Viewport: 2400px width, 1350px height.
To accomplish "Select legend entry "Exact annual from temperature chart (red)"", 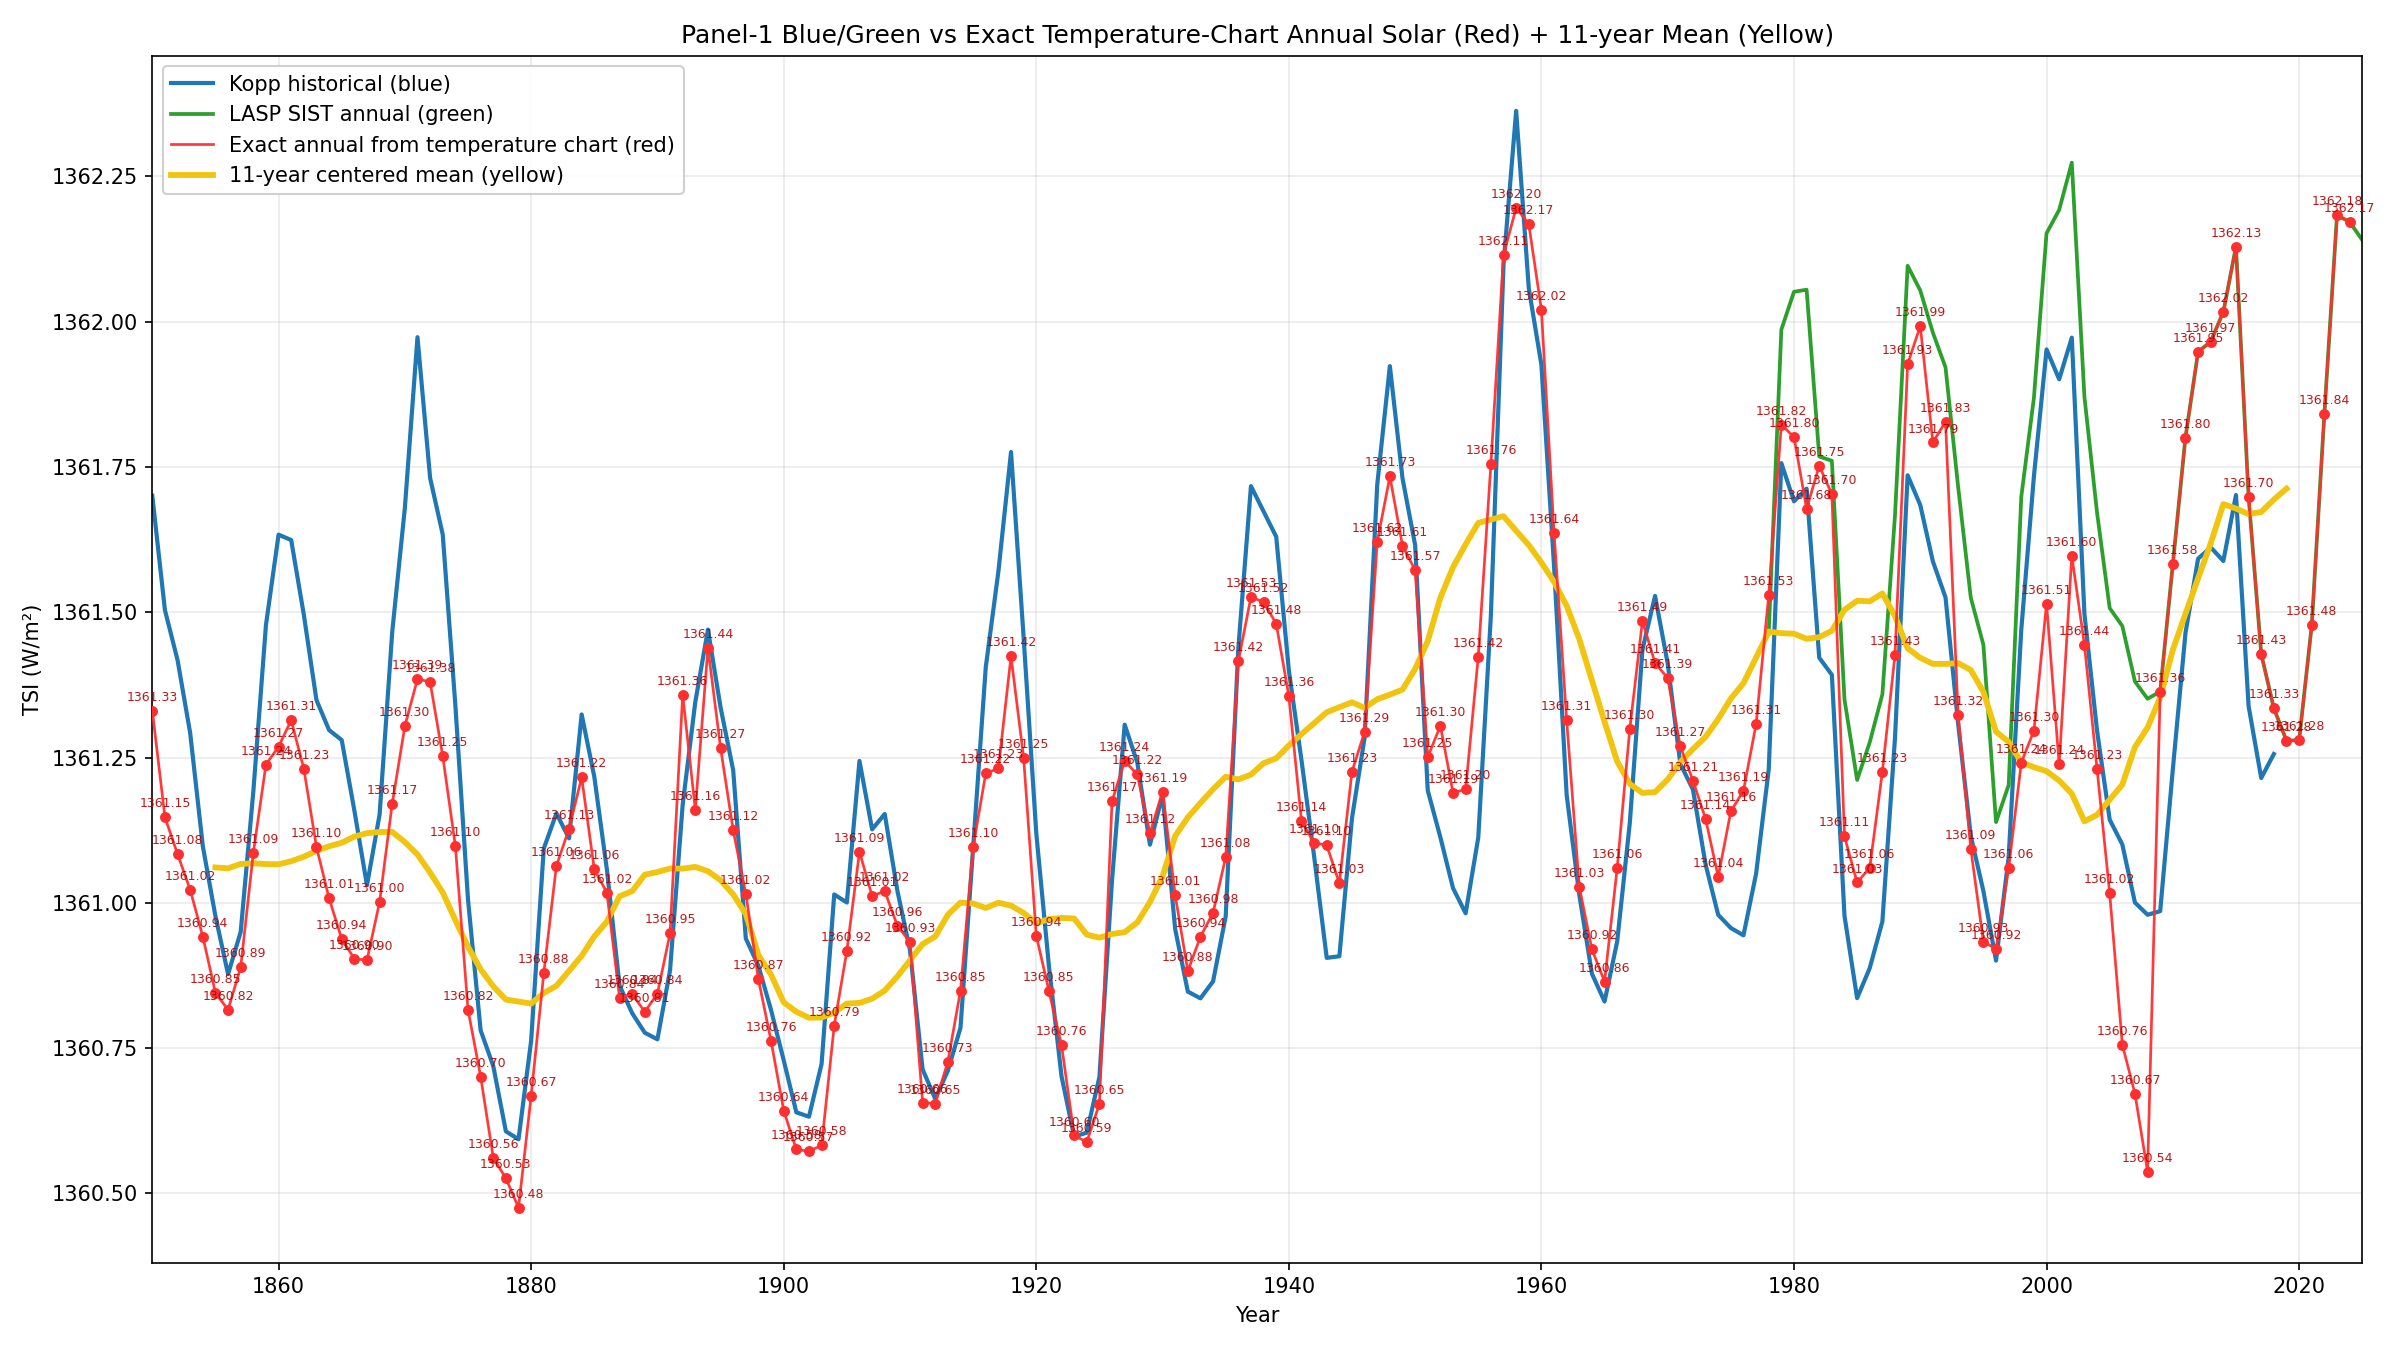I will pyautogui.click(x=451, y=144).
